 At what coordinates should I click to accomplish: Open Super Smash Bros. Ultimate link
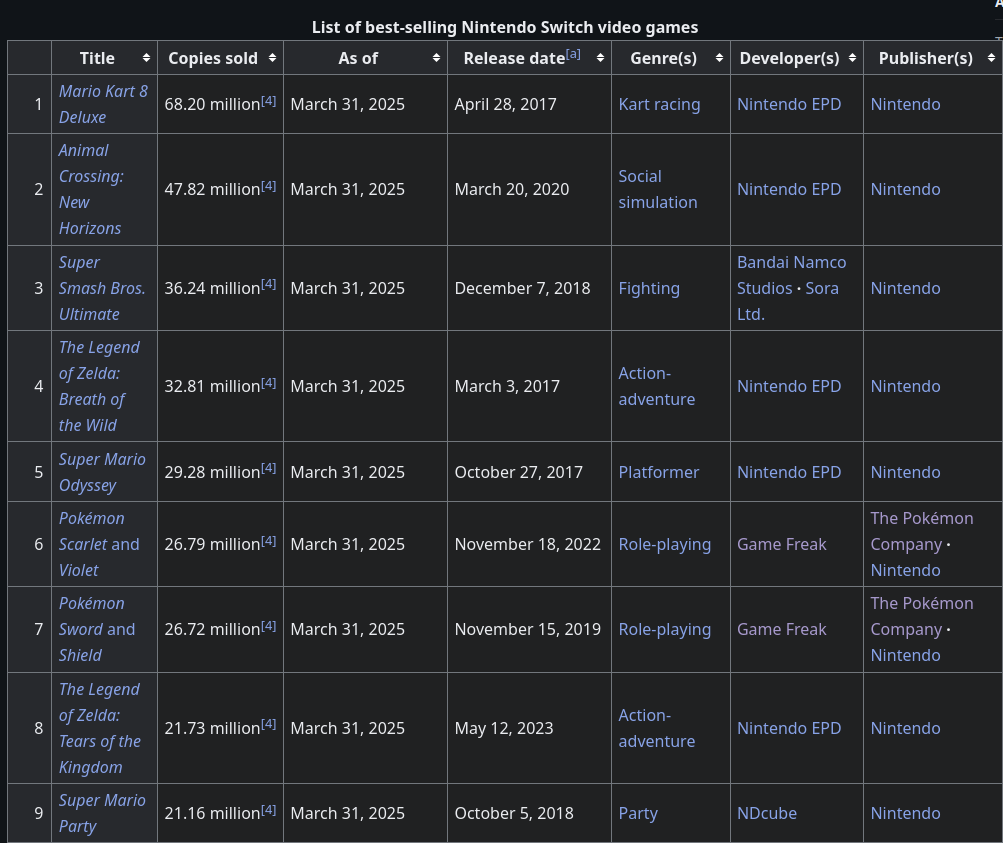coord(102,288)
